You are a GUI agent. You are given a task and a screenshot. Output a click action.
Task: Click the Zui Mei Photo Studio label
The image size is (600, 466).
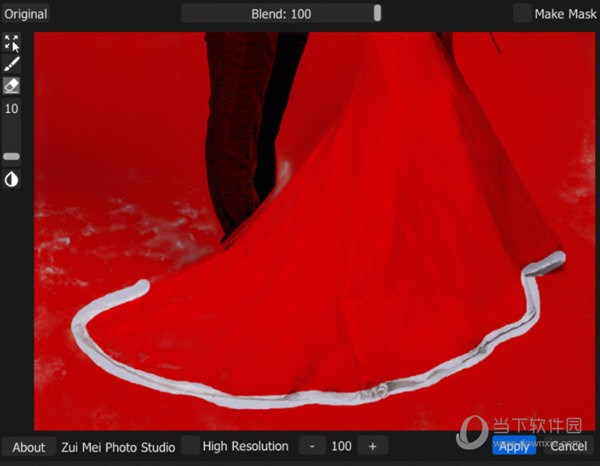(118, 447)
